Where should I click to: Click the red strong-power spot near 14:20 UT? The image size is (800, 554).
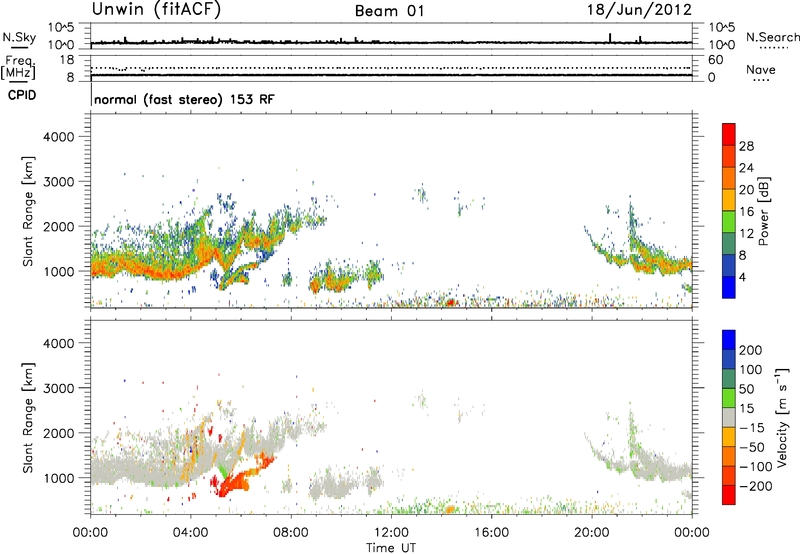[450, 303]
